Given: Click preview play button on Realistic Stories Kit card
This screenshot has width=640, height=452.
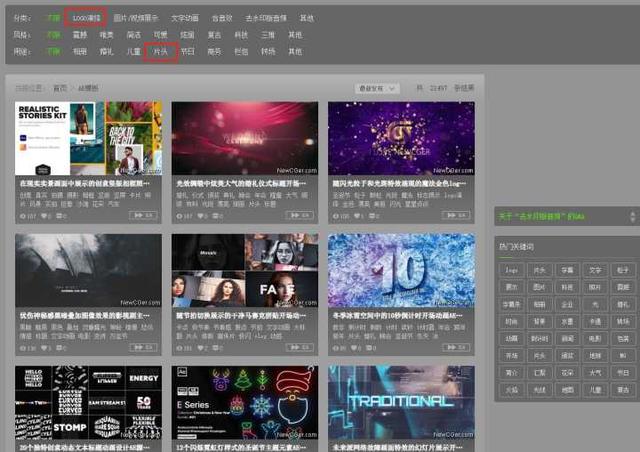Looking at the screenshot, I should click(143, 215).
